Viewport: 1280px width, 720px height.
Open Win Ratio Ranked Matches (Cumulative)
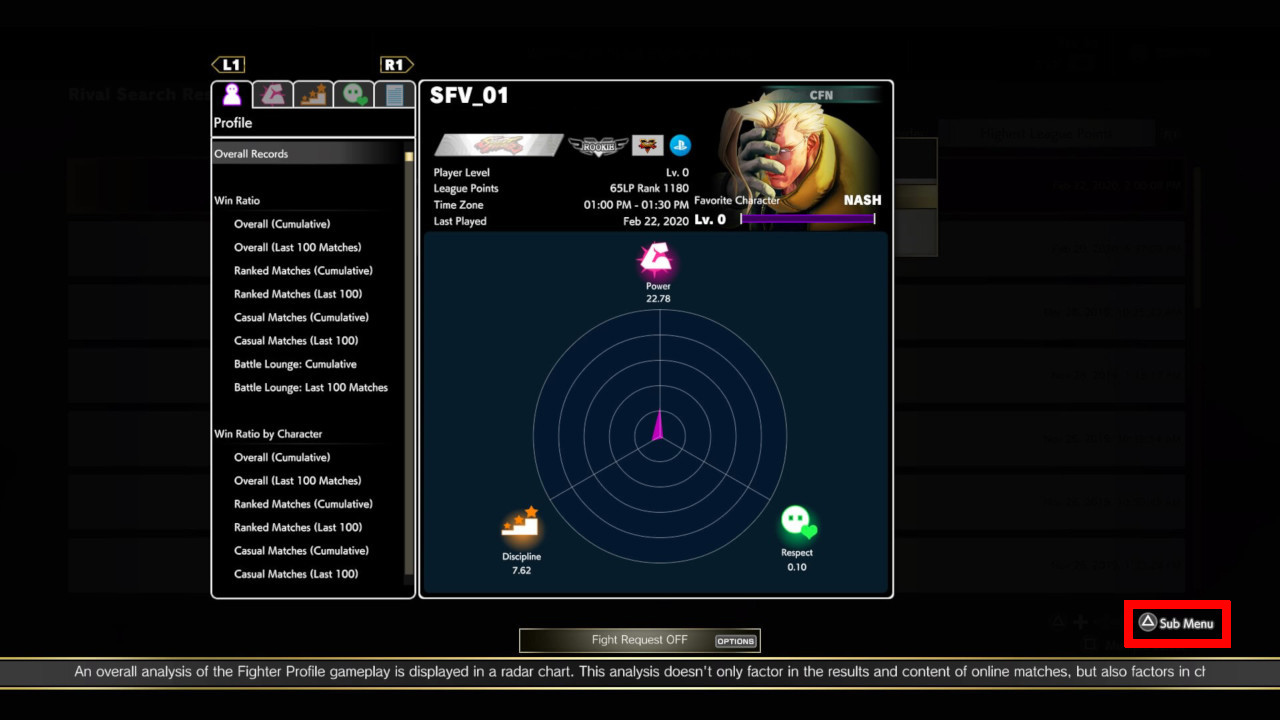(303, 271)
